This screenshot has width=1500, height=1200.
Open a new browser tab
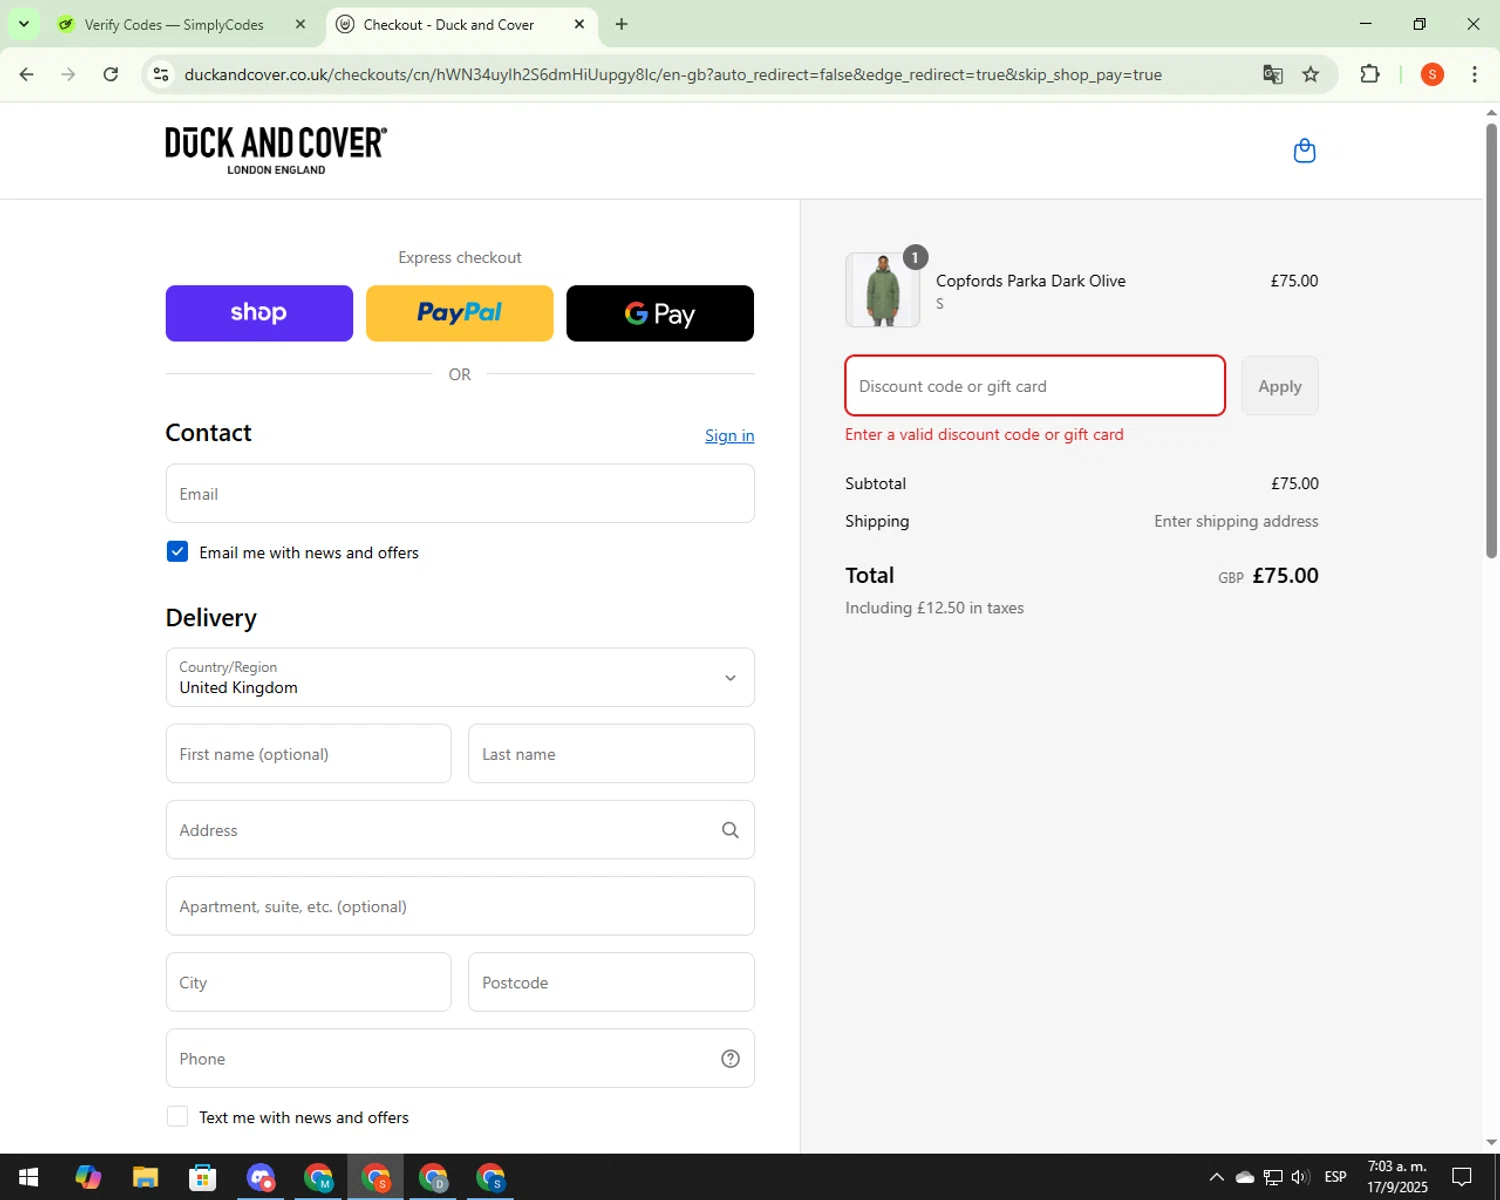click(x=621, y=24)
